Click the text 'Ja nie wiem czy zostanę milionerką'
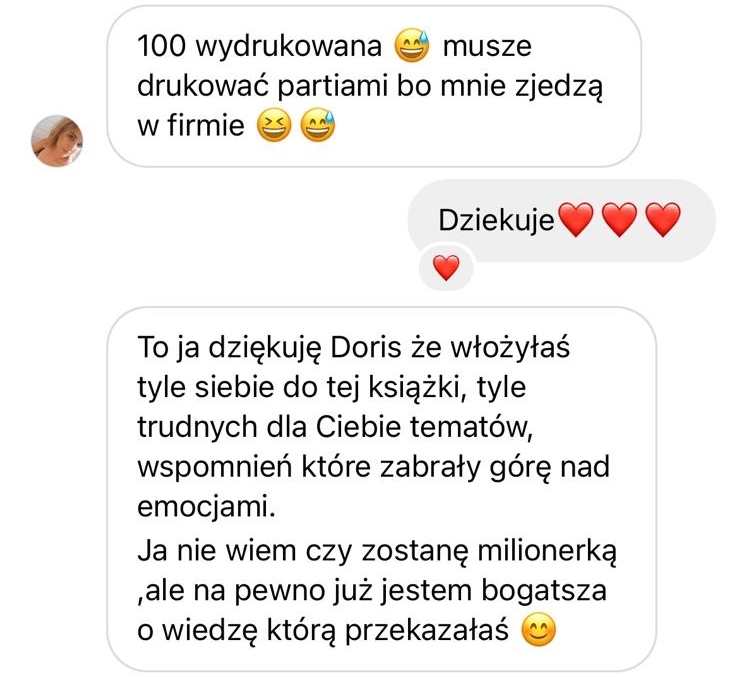The height and width of the screenshot is (677, 739). click(377, 551)
